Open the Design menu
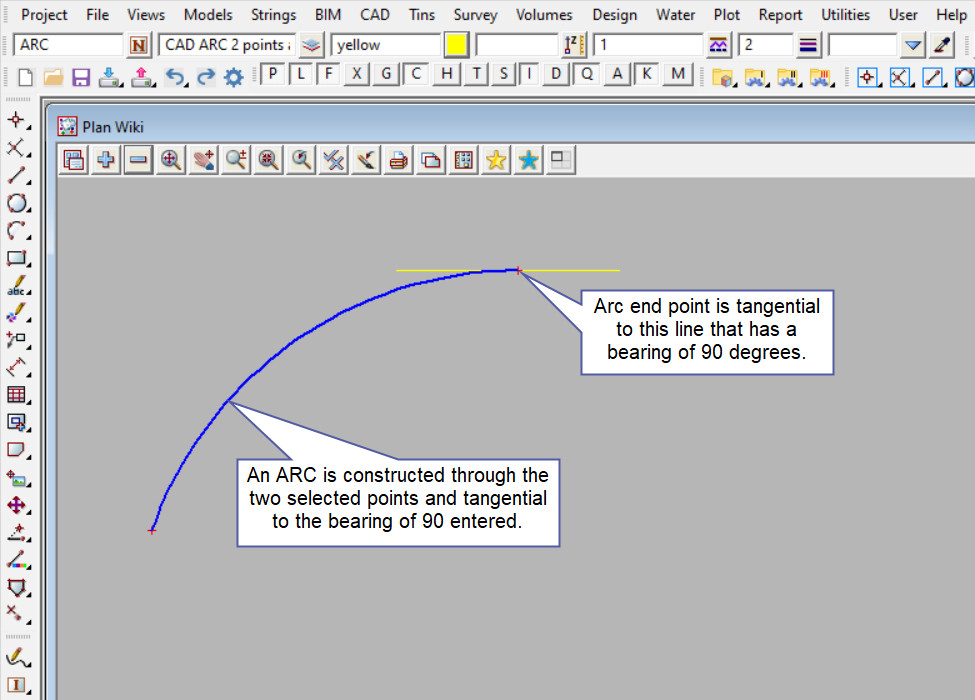Screen dimensions: 975x700 pyautogui.click(x=614, y=14)
